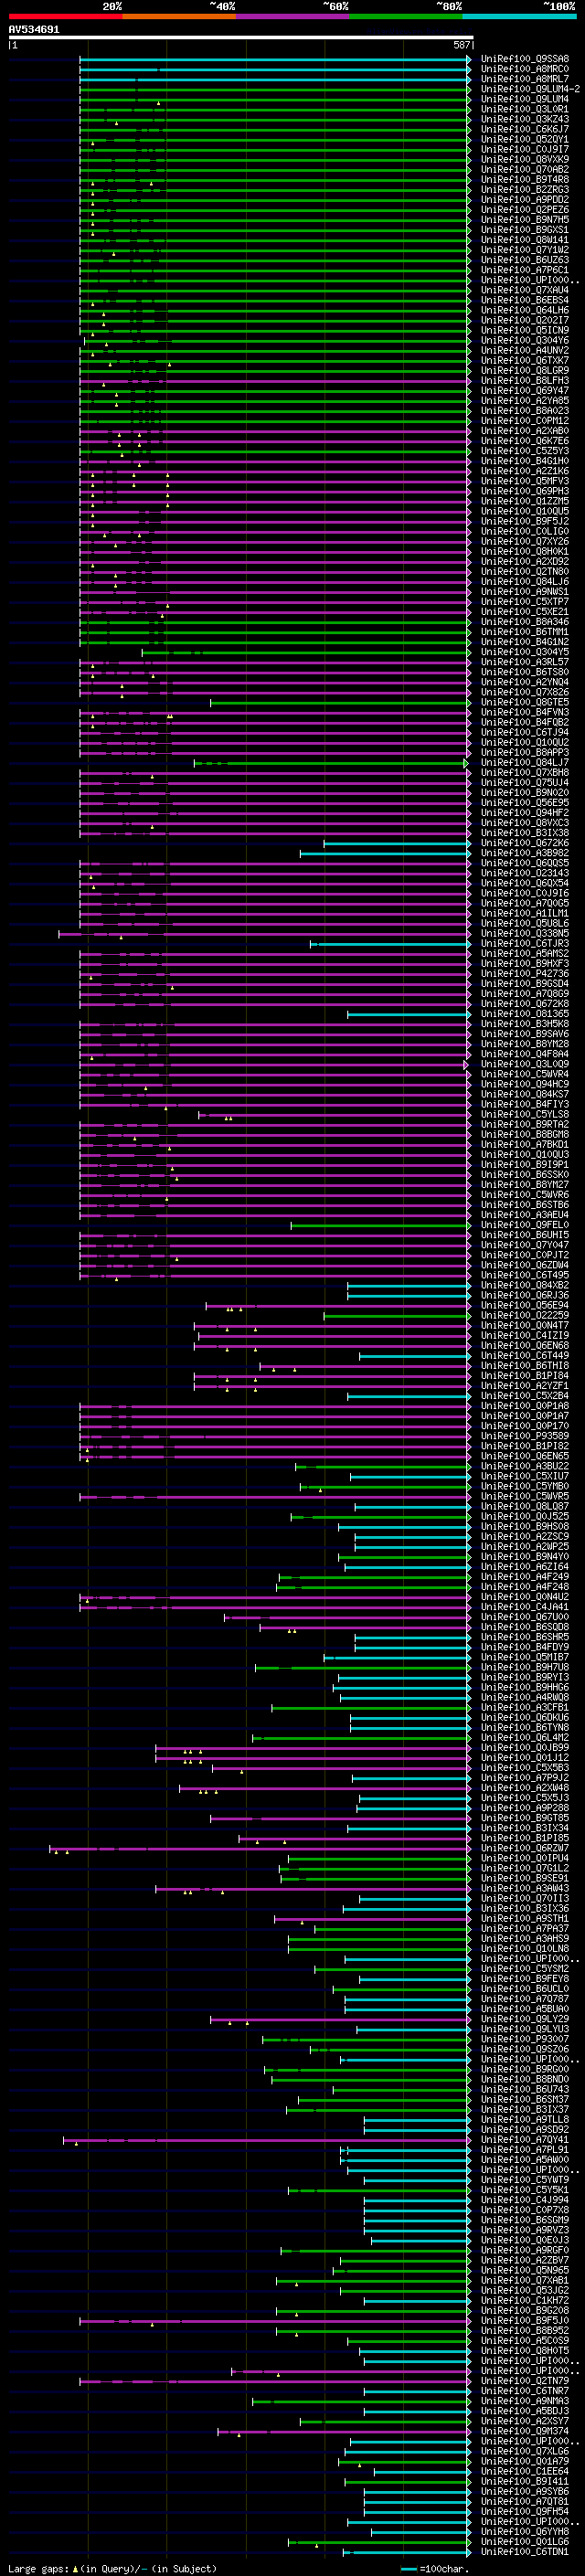The image size is (585, 2576).
Task: Select the UniRef100_A4UNV2 label
Action: coord(525,351)
